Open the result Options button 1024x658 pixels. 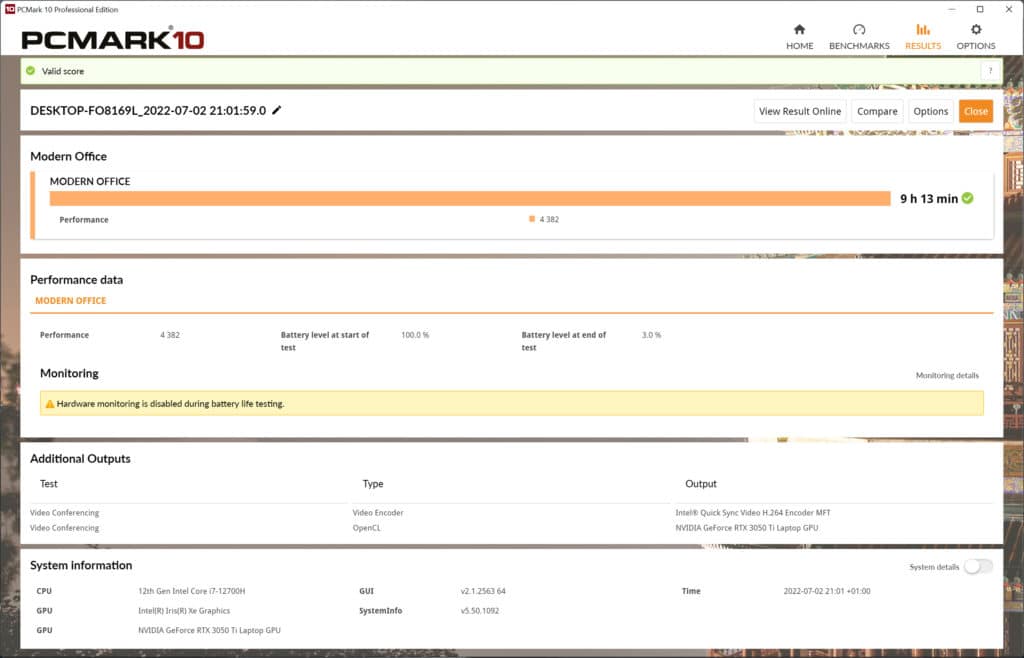point(931,111)
